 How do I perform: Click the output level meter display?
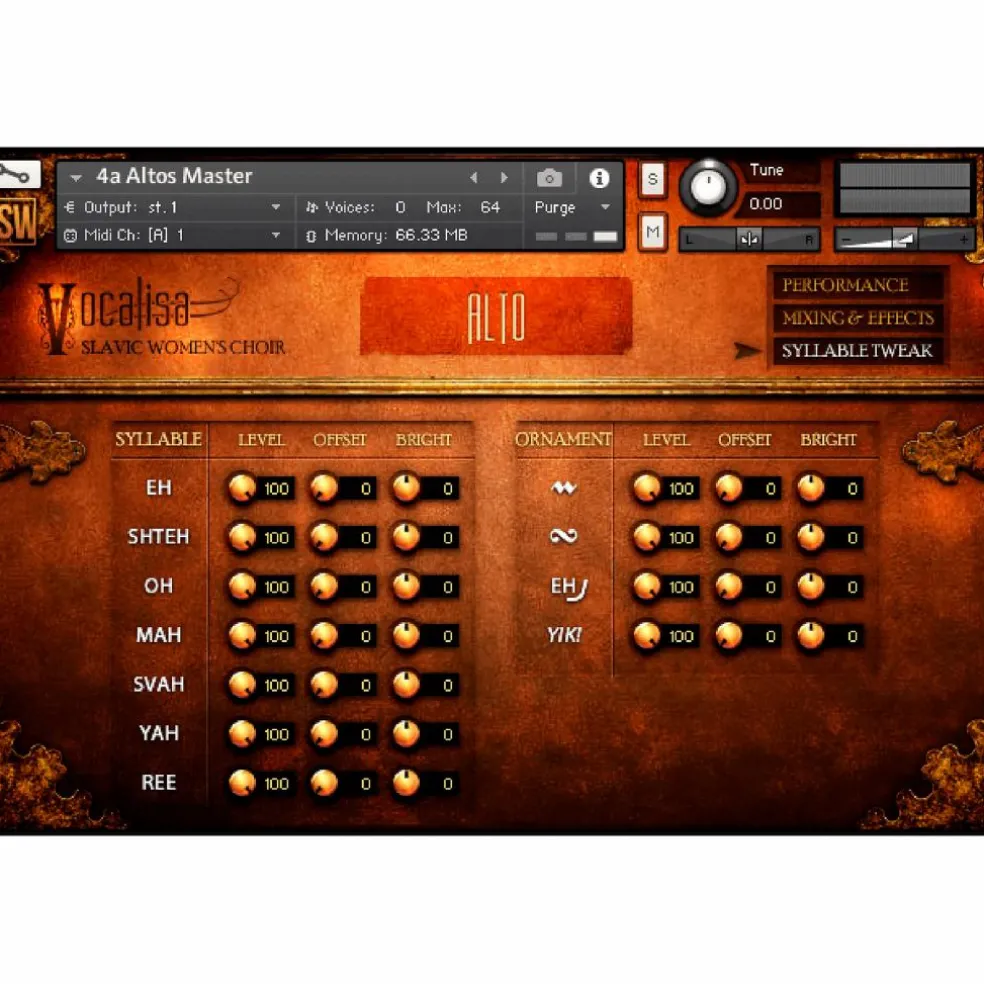[904, 188]
